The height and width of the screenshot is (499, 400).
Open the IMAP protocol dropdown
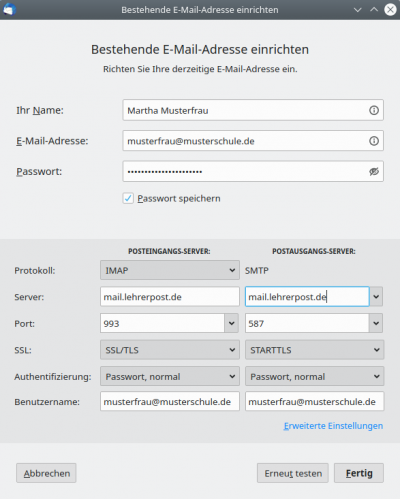(170, 270)
